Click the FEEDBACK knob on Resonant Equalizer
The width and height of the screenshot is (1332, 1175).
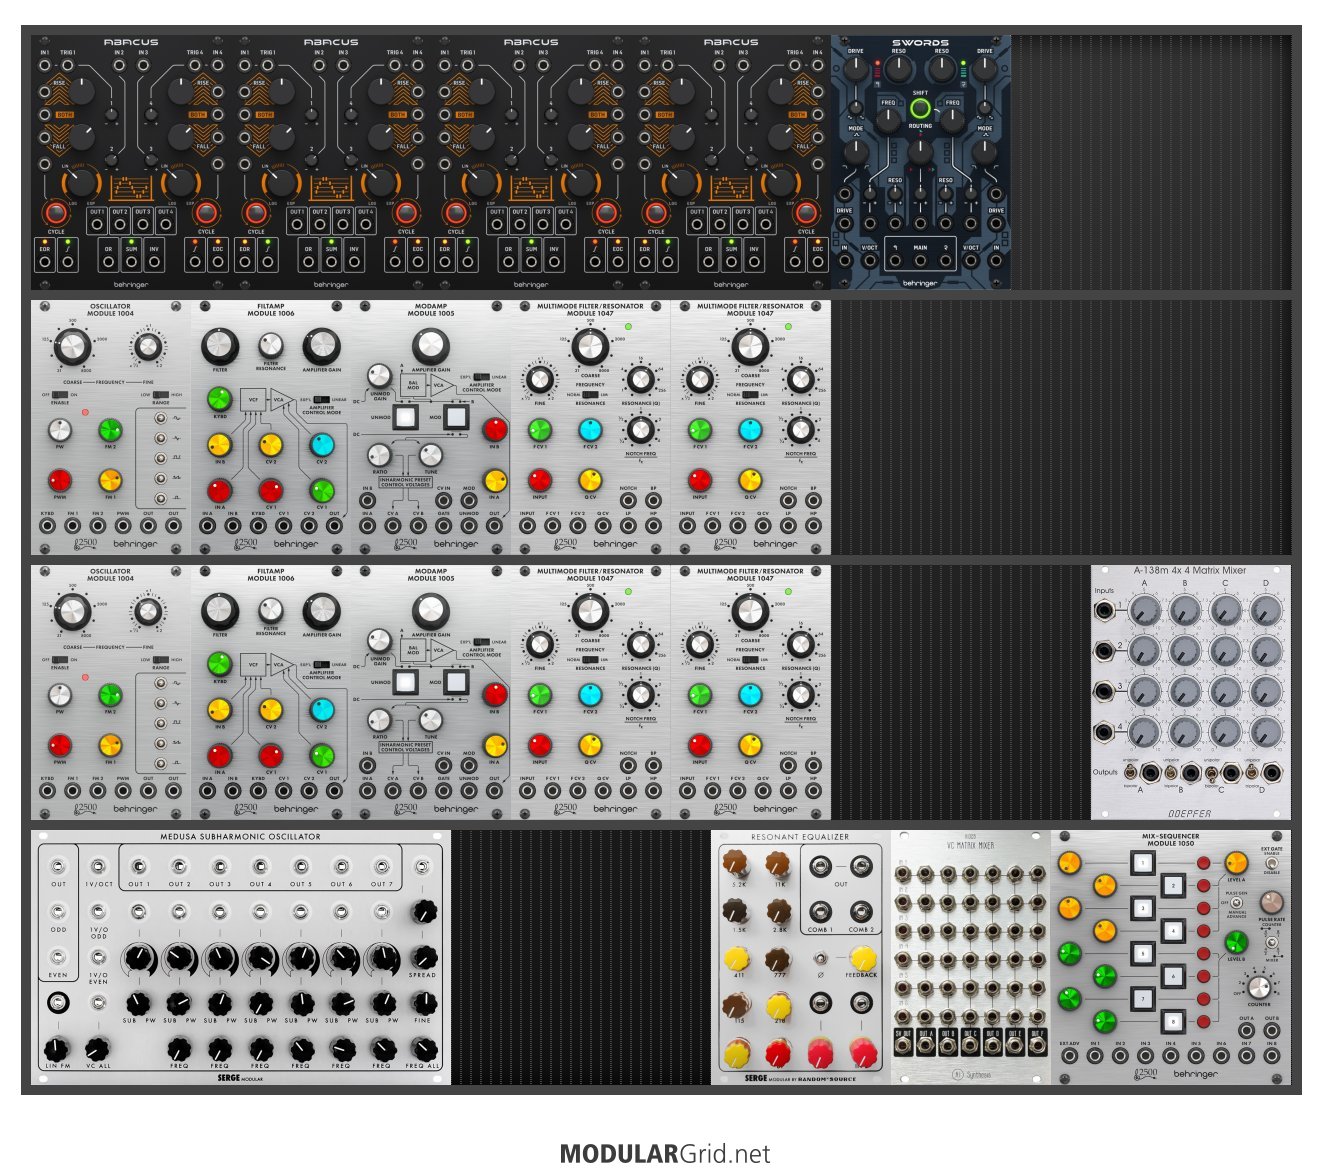(861, 959)
